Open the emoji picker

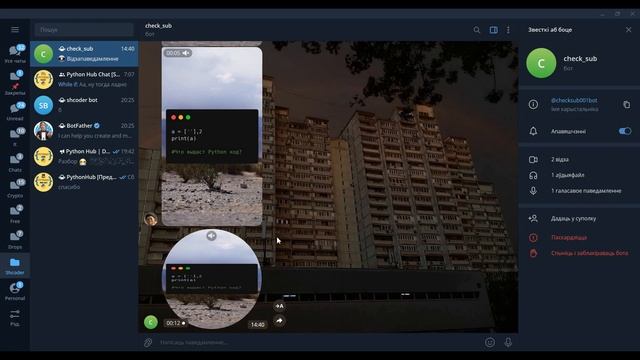pos(490,342)
